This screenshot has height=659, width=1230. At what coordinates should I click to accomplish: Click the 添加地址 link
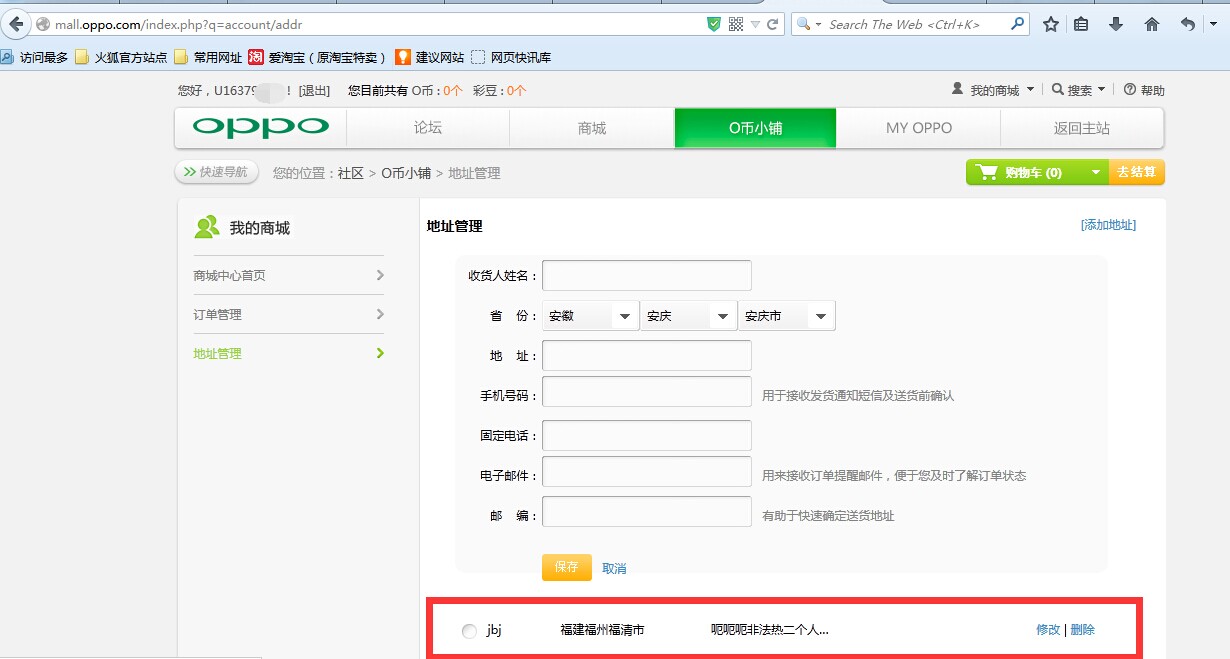(x=1108, y=225)
